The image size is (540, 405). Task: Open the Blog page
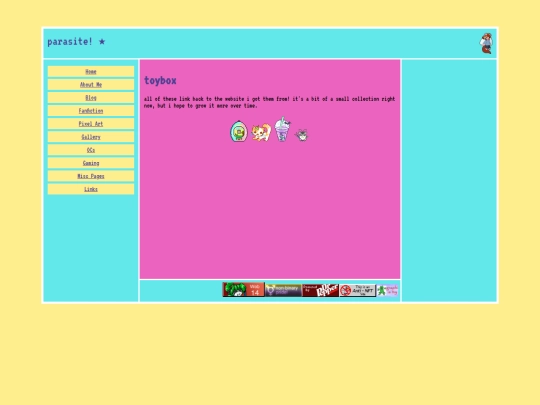pyautogui.click(x=91, y=98)
